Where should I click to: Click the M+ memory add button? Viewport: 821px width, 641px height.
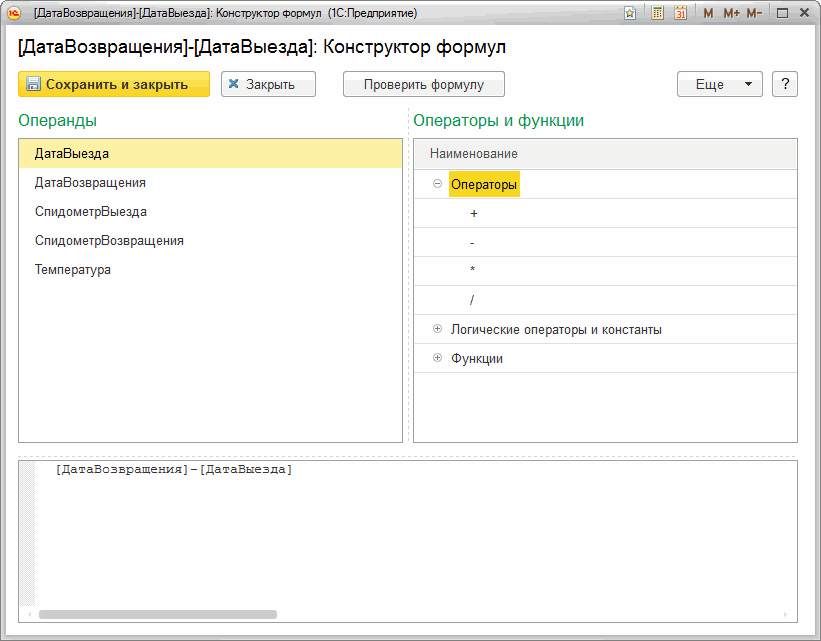(x=731, y=13)
